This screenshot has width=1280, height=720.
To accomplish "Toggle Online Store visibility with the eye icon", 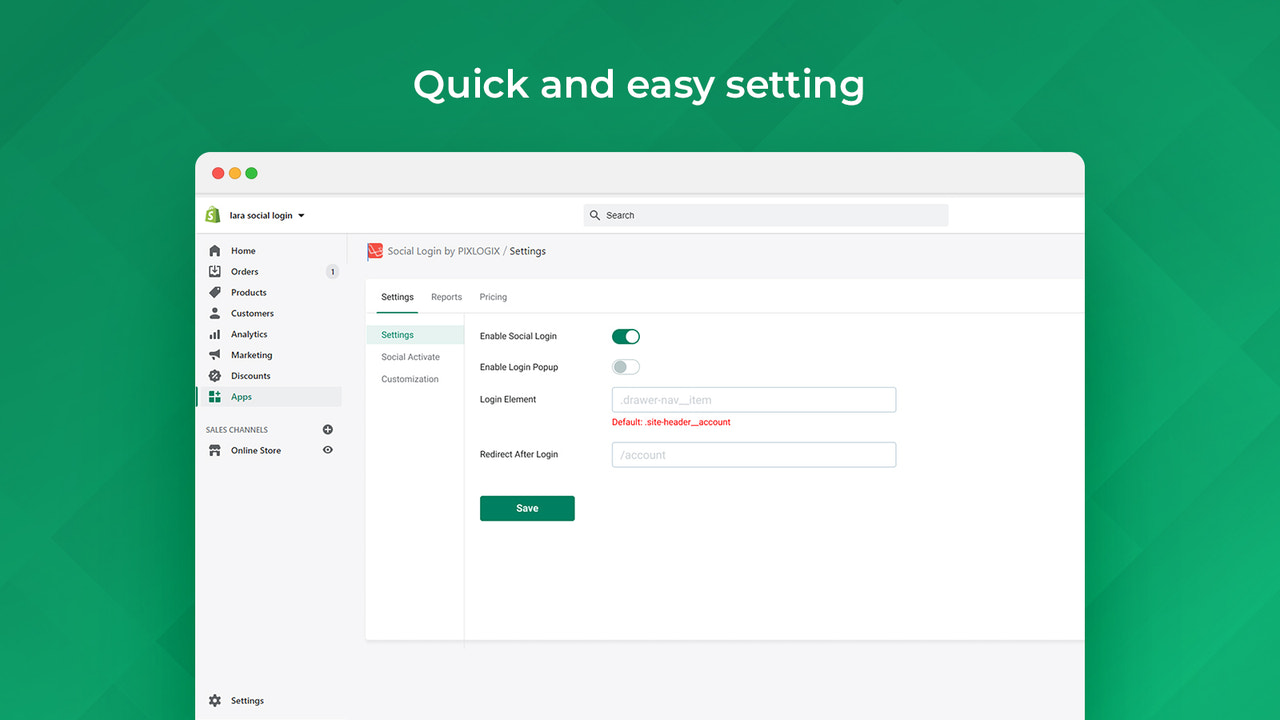I will 327,450.
